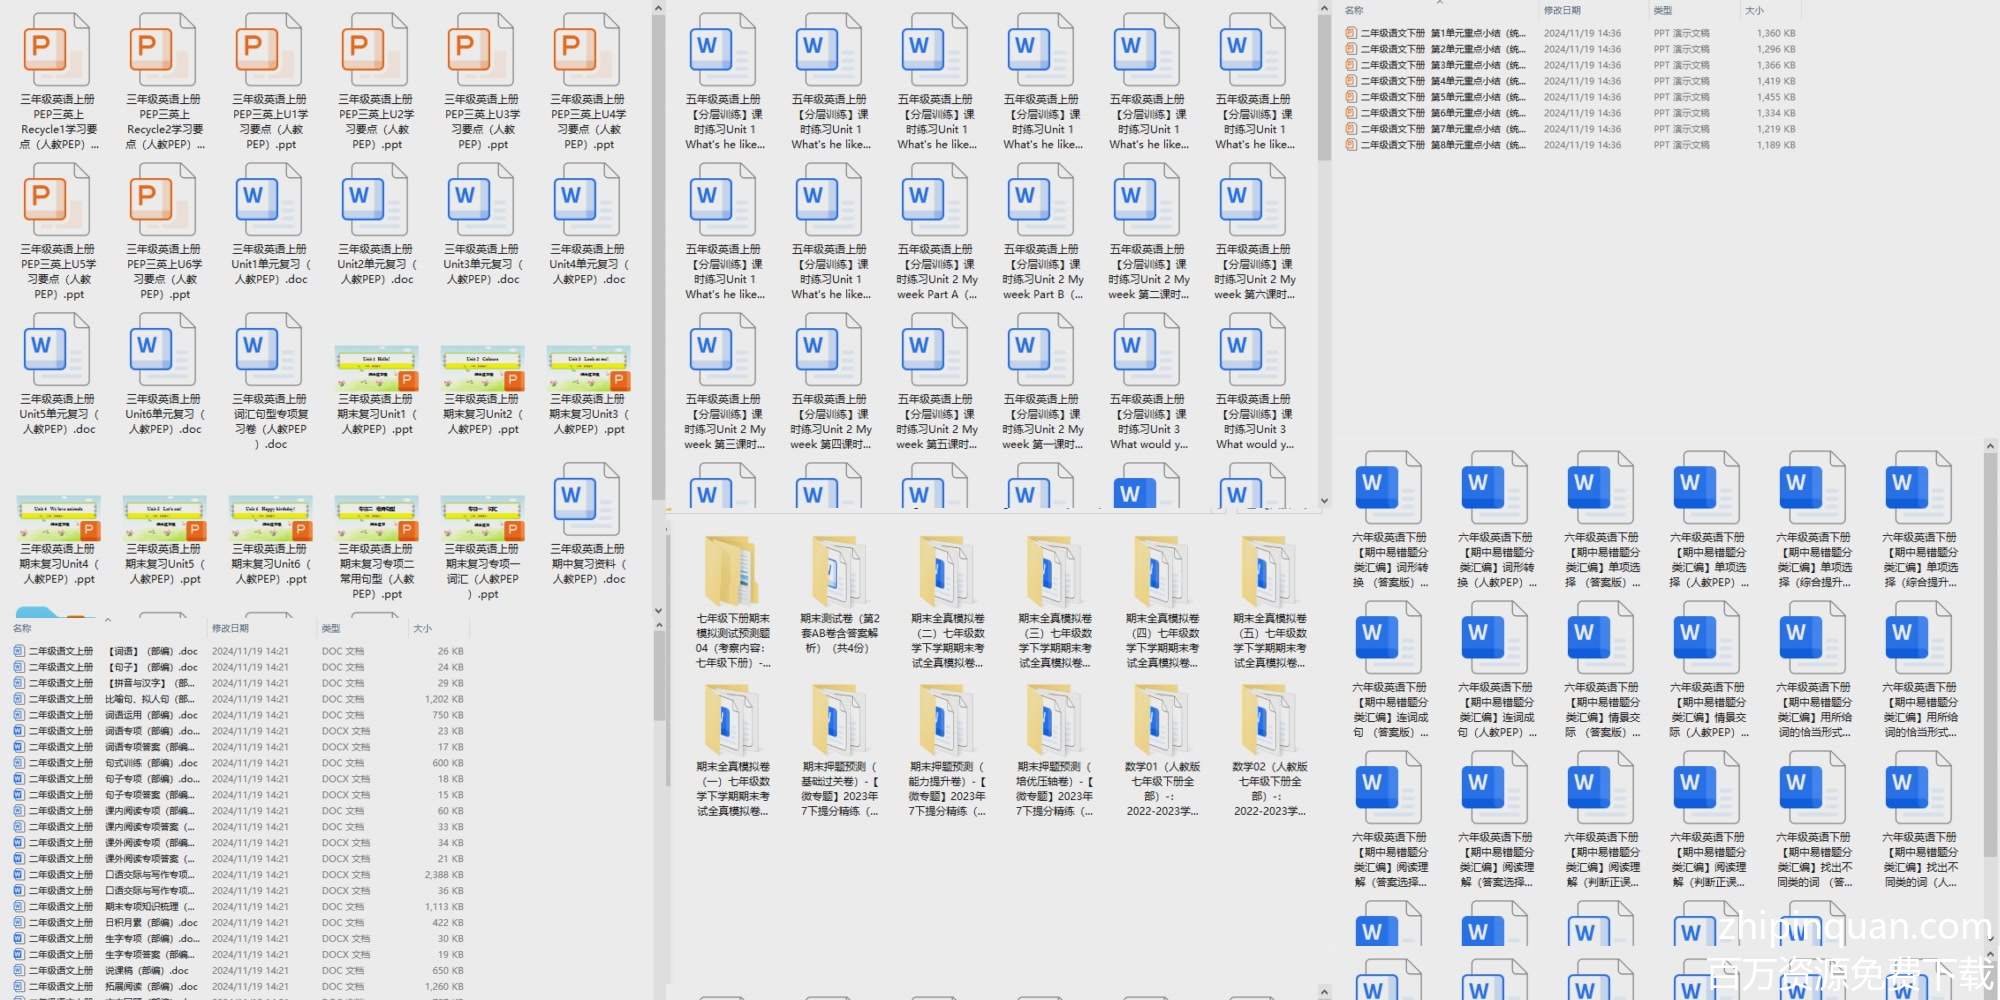Open the PEP三英上 Recycle1学习要点 PPT file
The height and width of the screenshot is (1000, 2000).
[58, 50]
